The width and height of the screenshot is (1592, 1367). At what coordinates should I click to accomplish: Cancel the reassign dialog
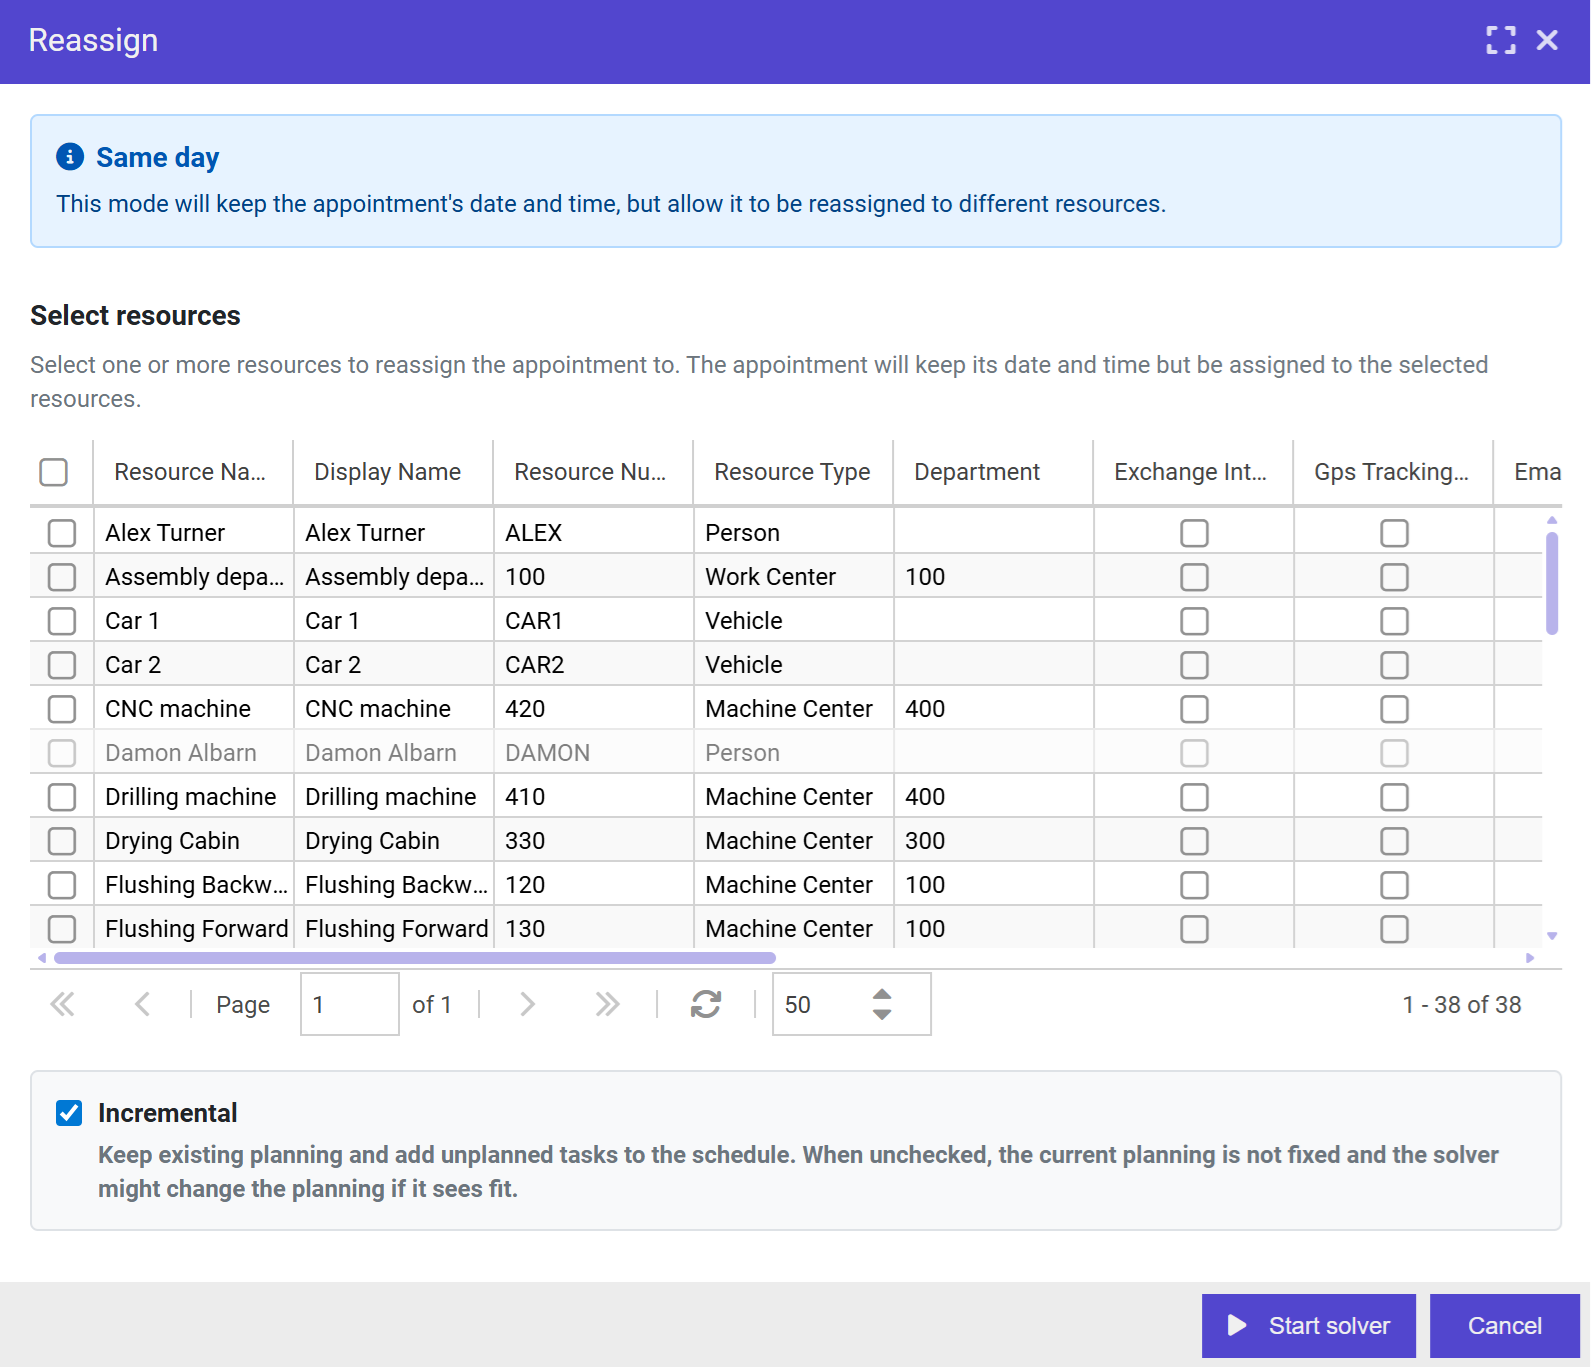(1504, 1326)
